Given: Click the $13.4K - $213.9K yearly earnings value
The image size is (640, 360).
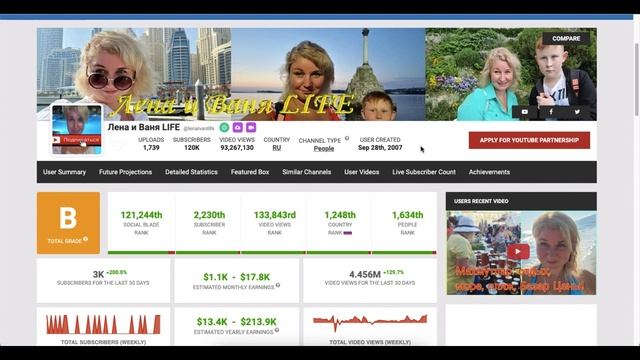Looking at the screenshot, I should tap(237, 322).
